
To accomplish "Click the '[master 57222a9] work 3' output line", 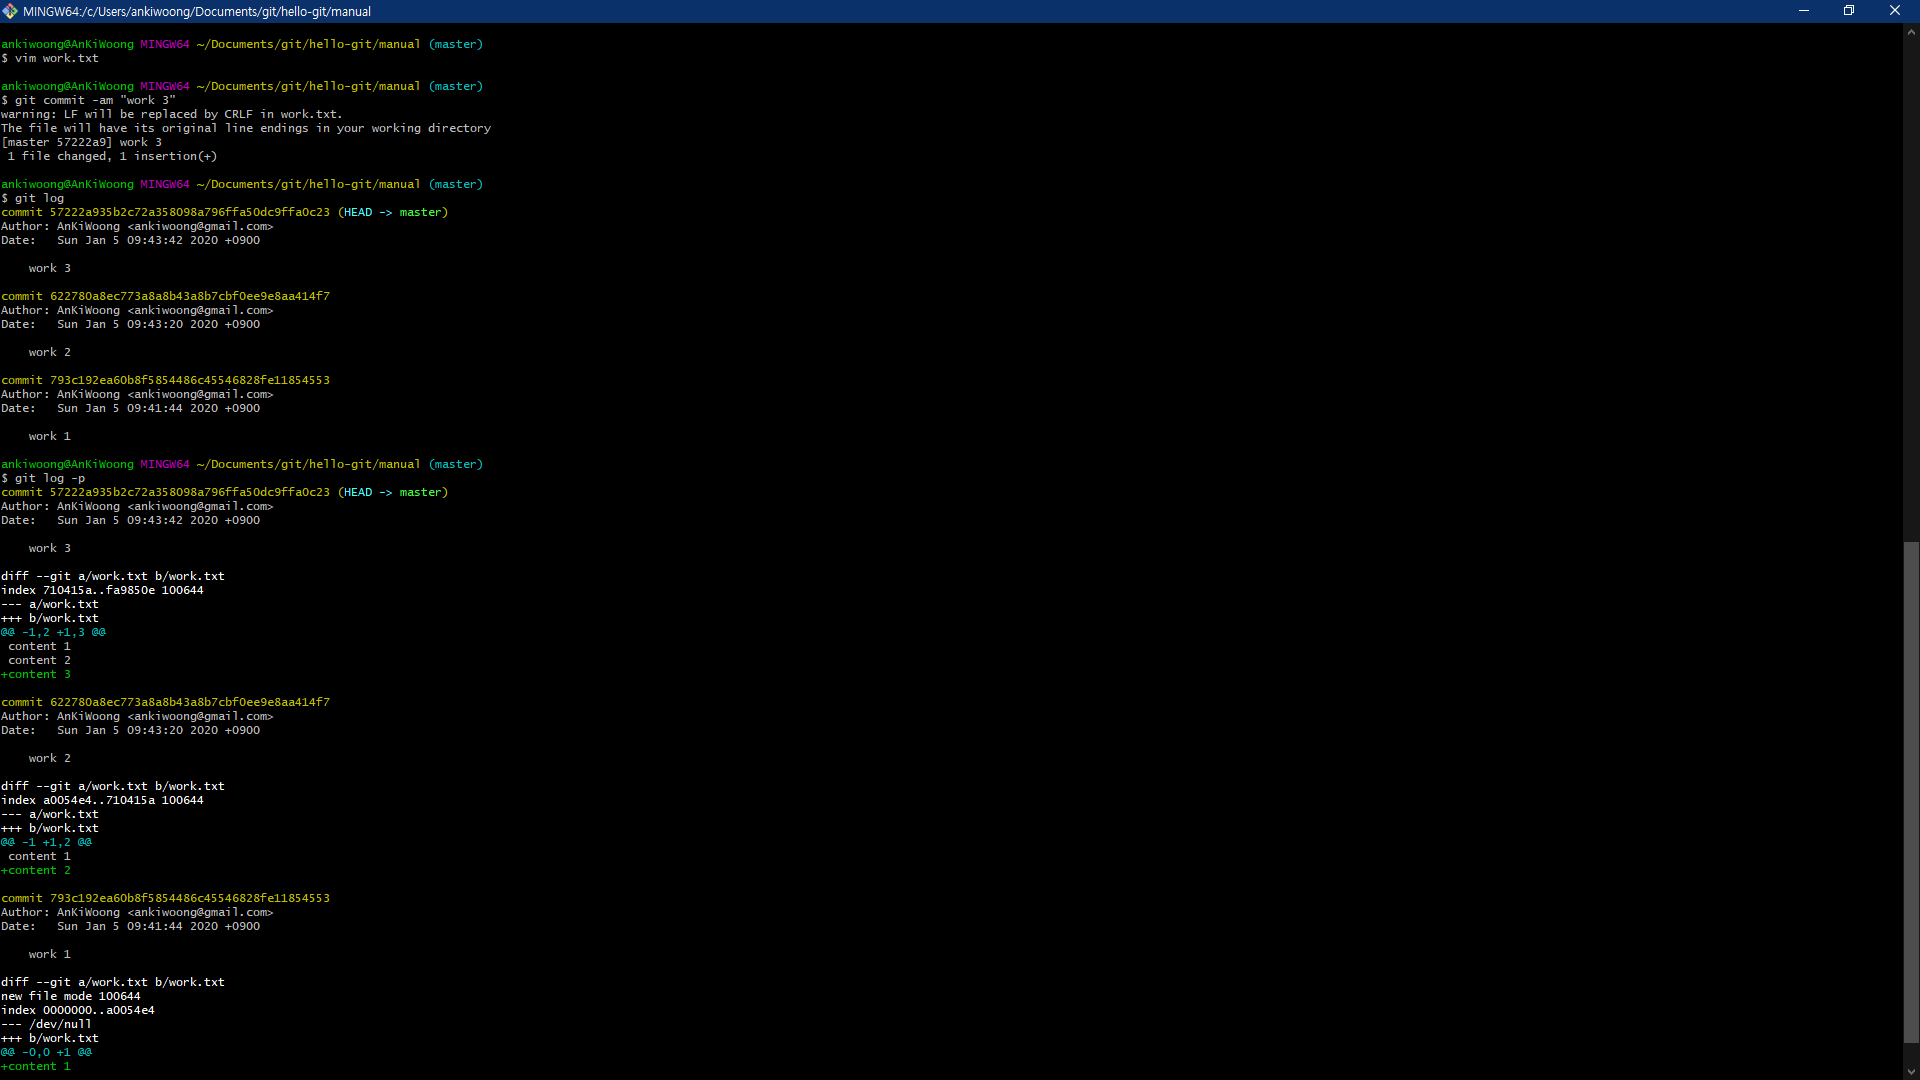I will coord(81,142).
